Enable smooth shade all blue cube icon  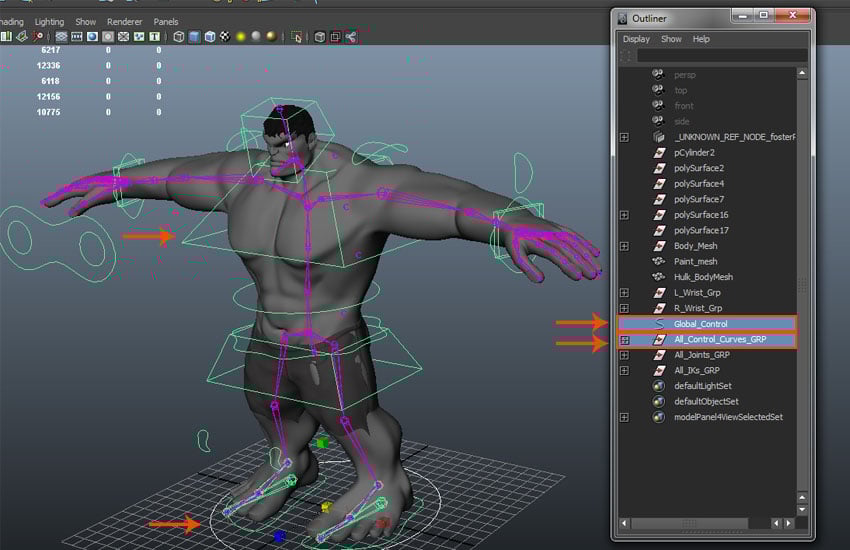coord(194,37)
